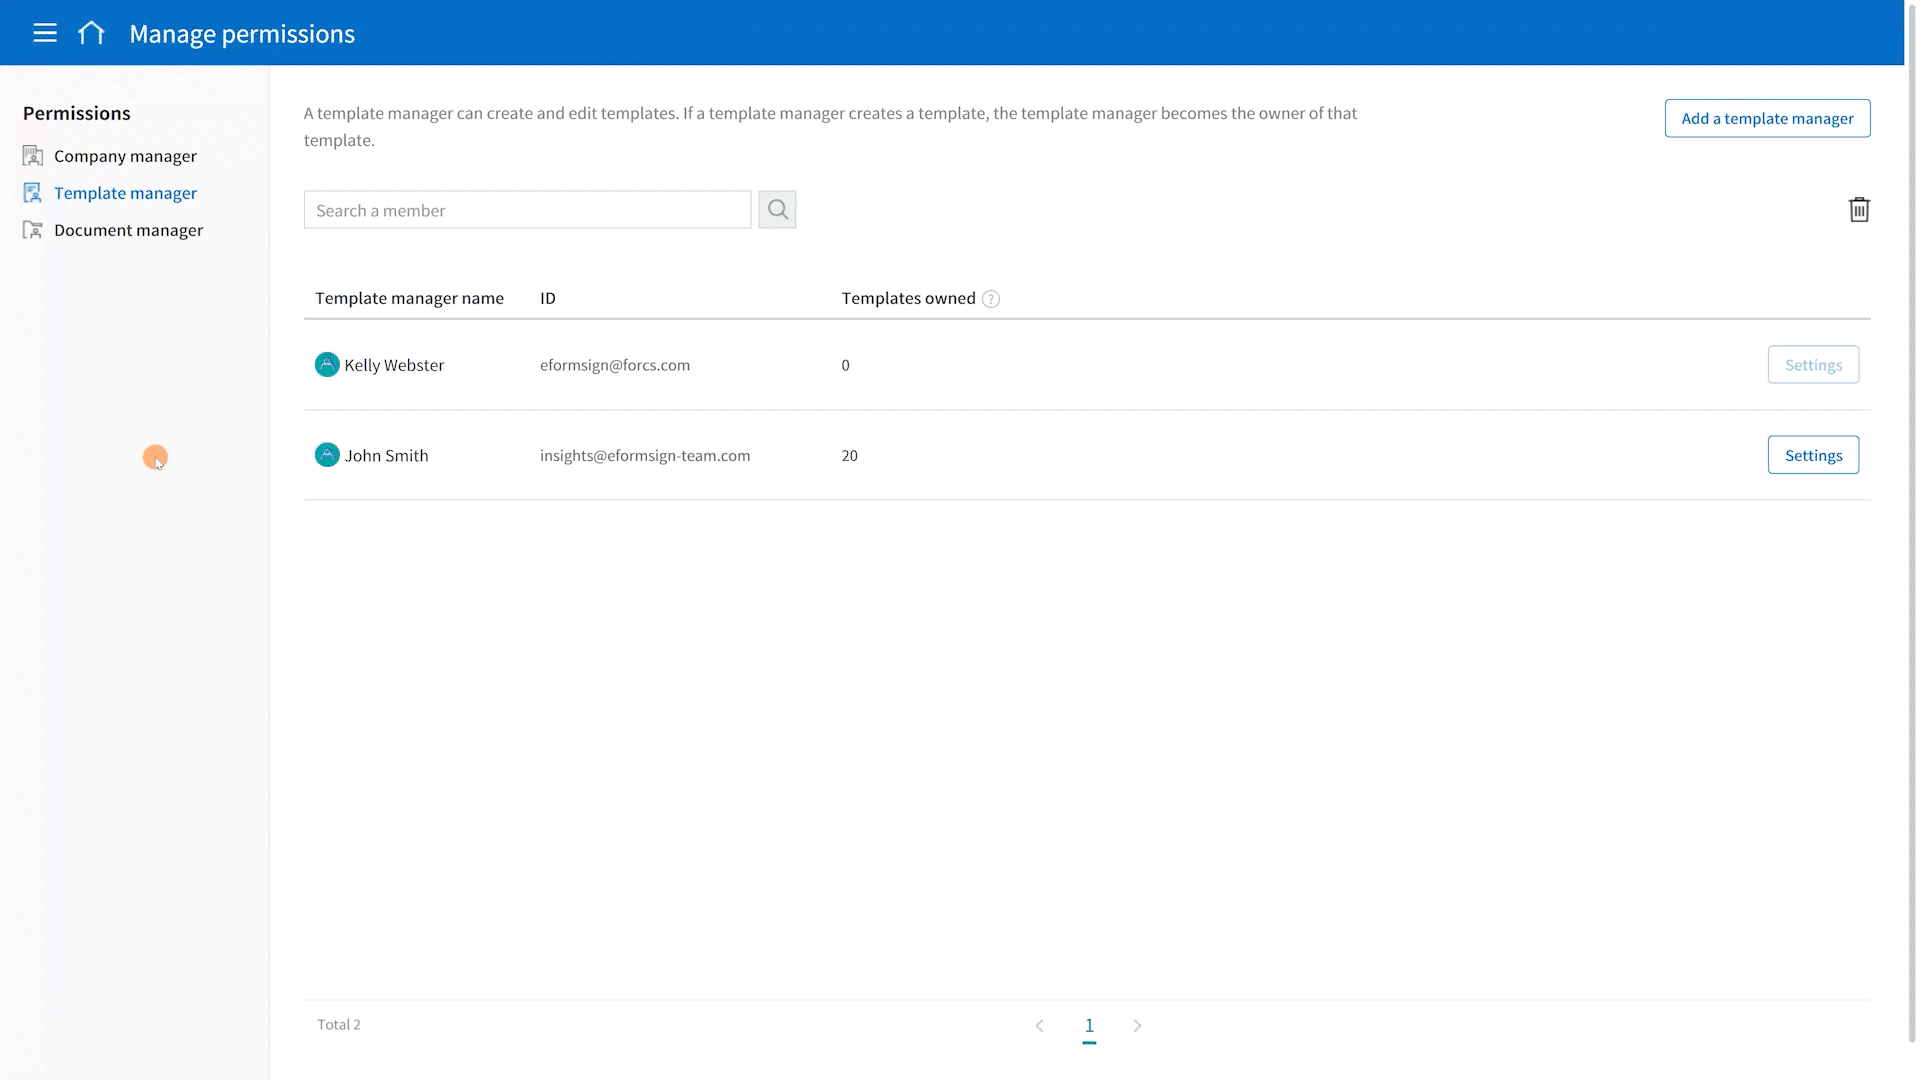This screenshot has width=1920, height=1080.
Task: Go to the next page arrow
Action: click(1137, 1026)
